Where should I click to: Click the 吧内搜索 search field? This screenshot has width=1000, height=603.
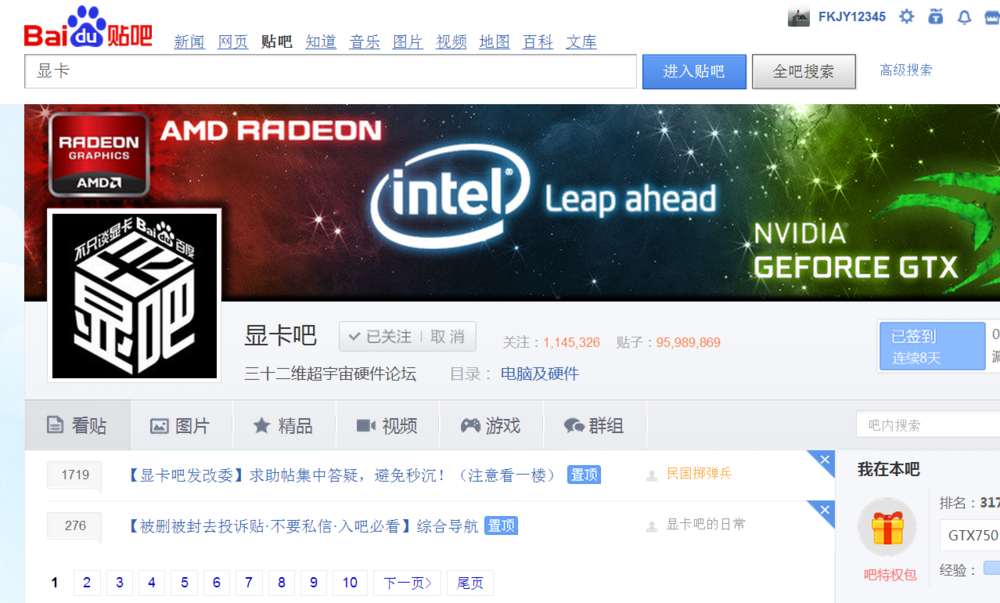coord(928,425)
